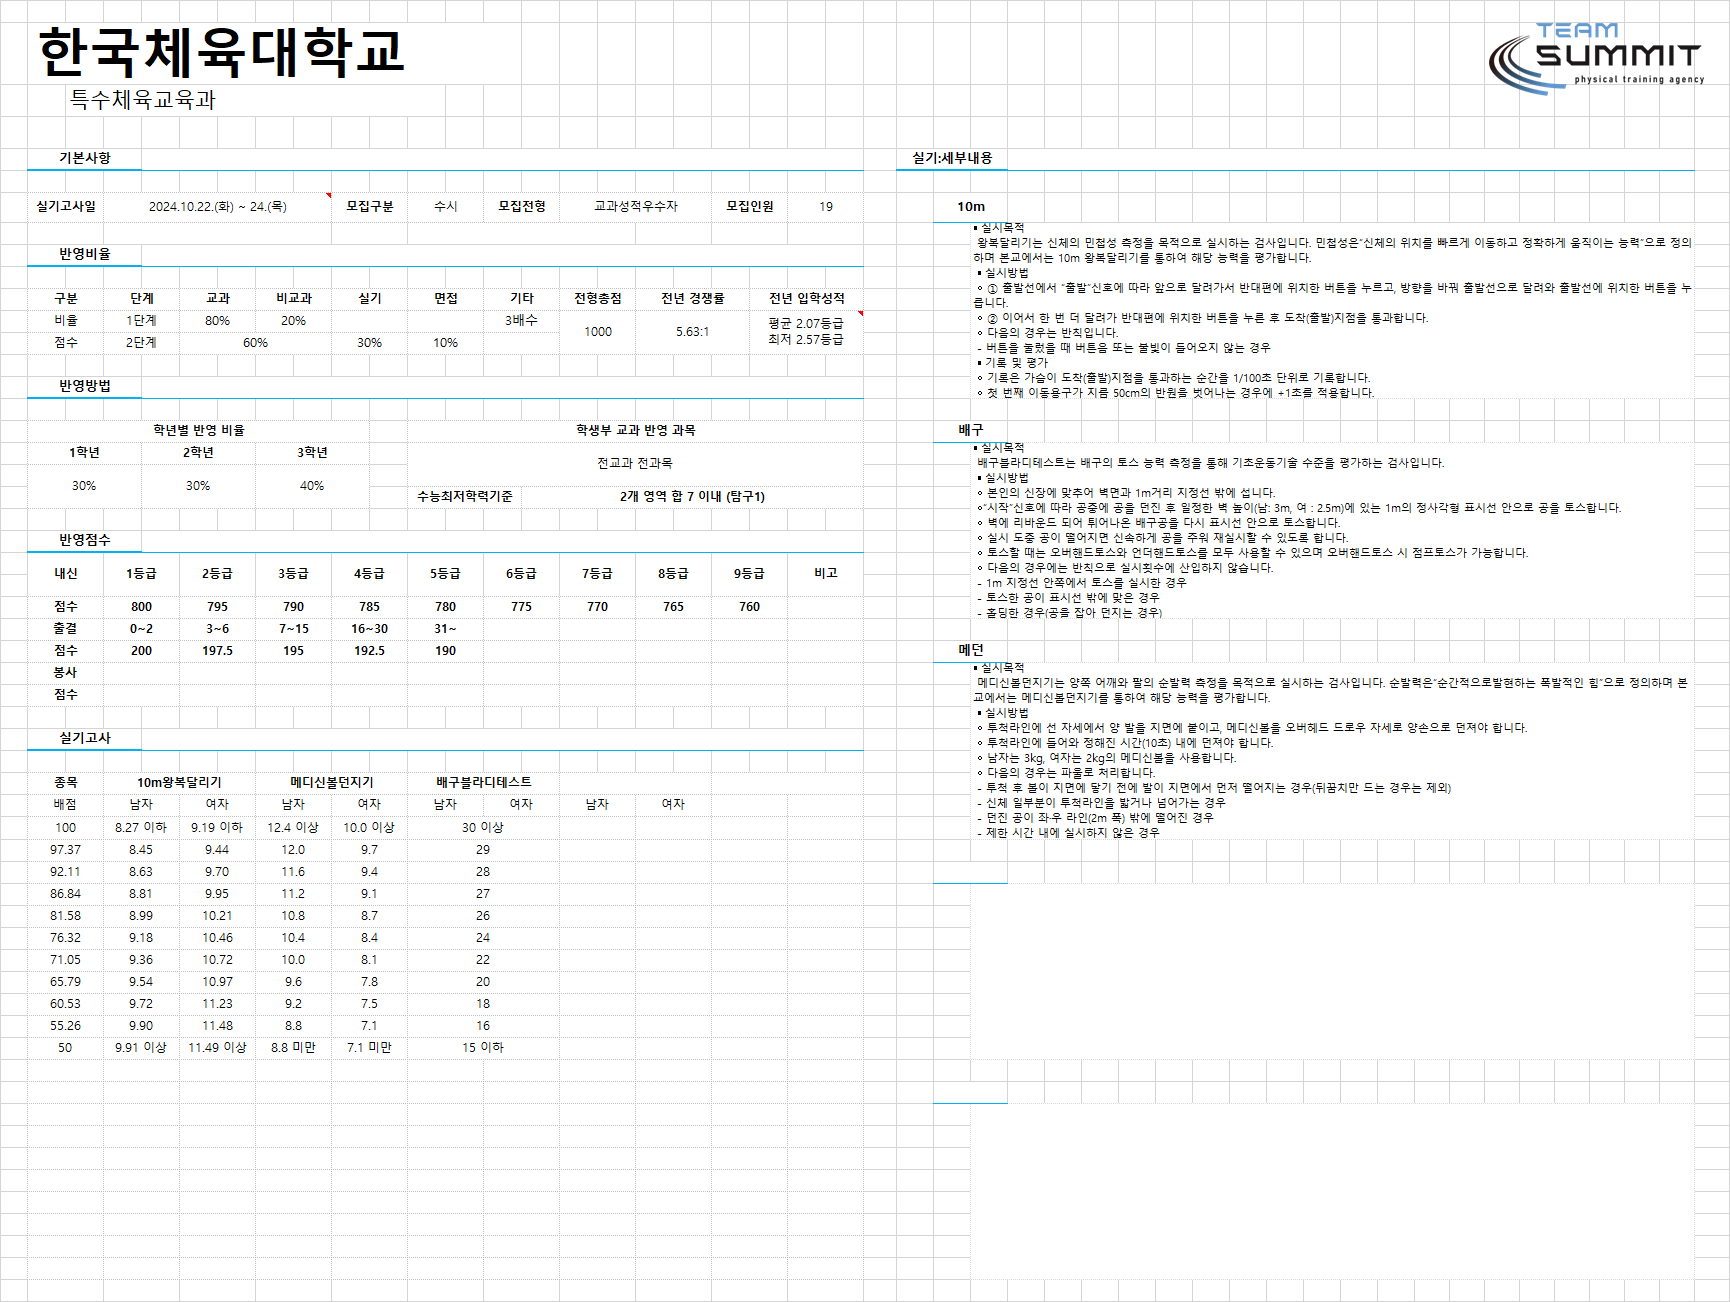Select the 교과성적우수자 cell

(636, 207)
